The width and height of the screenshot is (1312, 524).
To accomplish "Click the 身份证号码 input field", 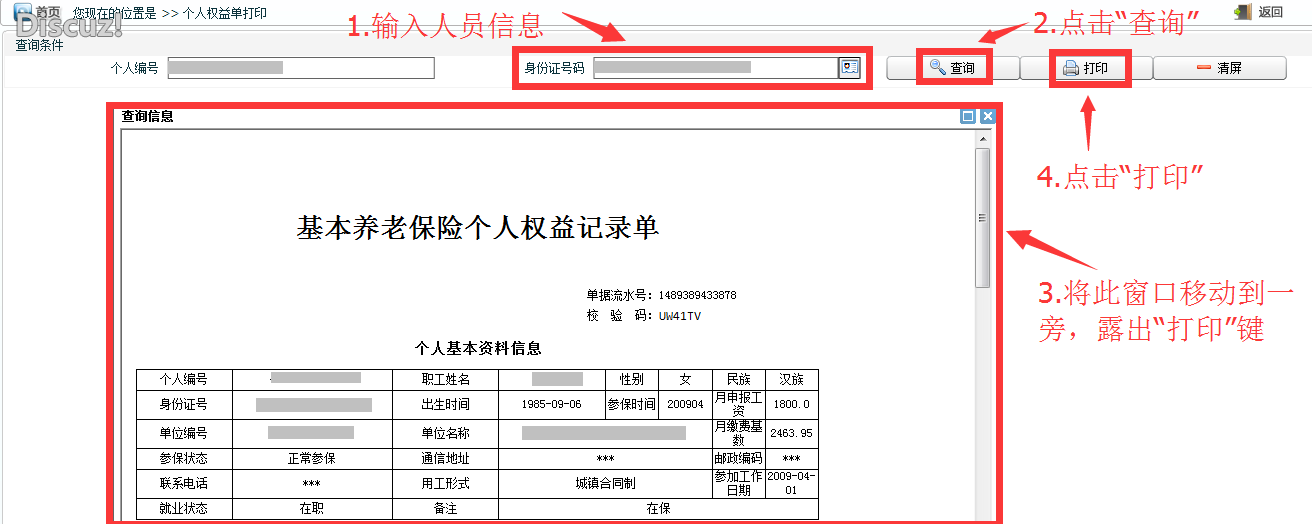I will pyautogui.click(x=715, y=67).
